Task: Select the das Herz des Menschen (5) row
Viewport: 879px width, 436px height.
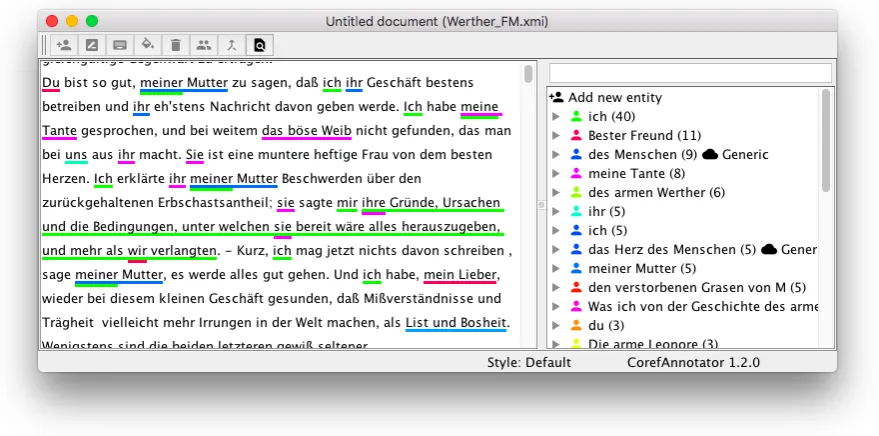Action: coord(683,250)
